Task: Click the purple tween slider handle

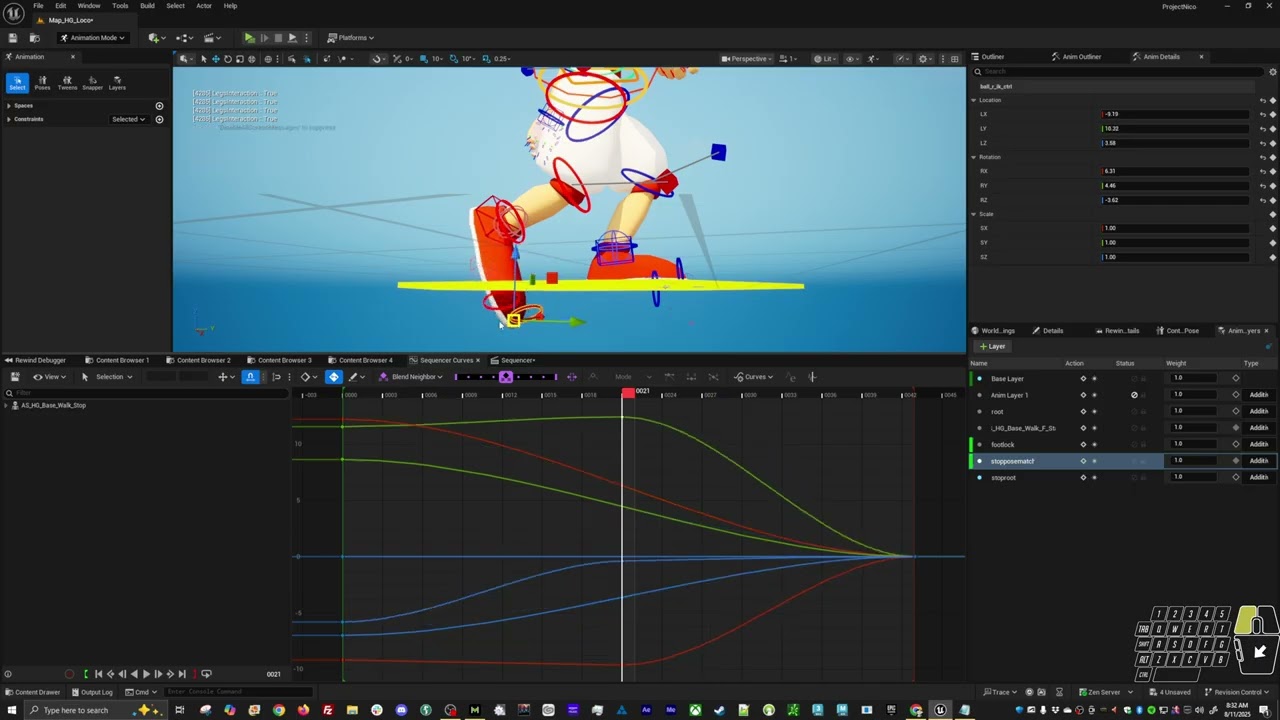Action: (x=506, y=377)
